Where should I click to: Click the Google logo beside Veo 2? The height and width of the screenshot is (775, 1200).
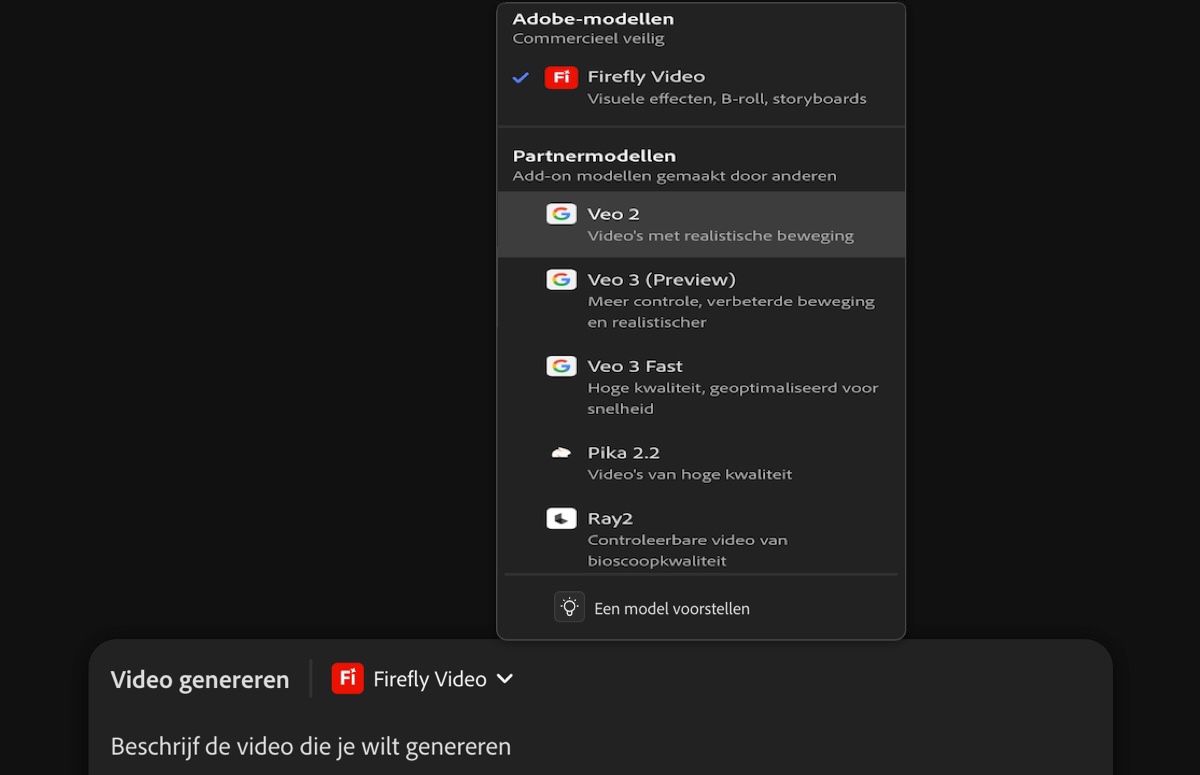[561, 213]
